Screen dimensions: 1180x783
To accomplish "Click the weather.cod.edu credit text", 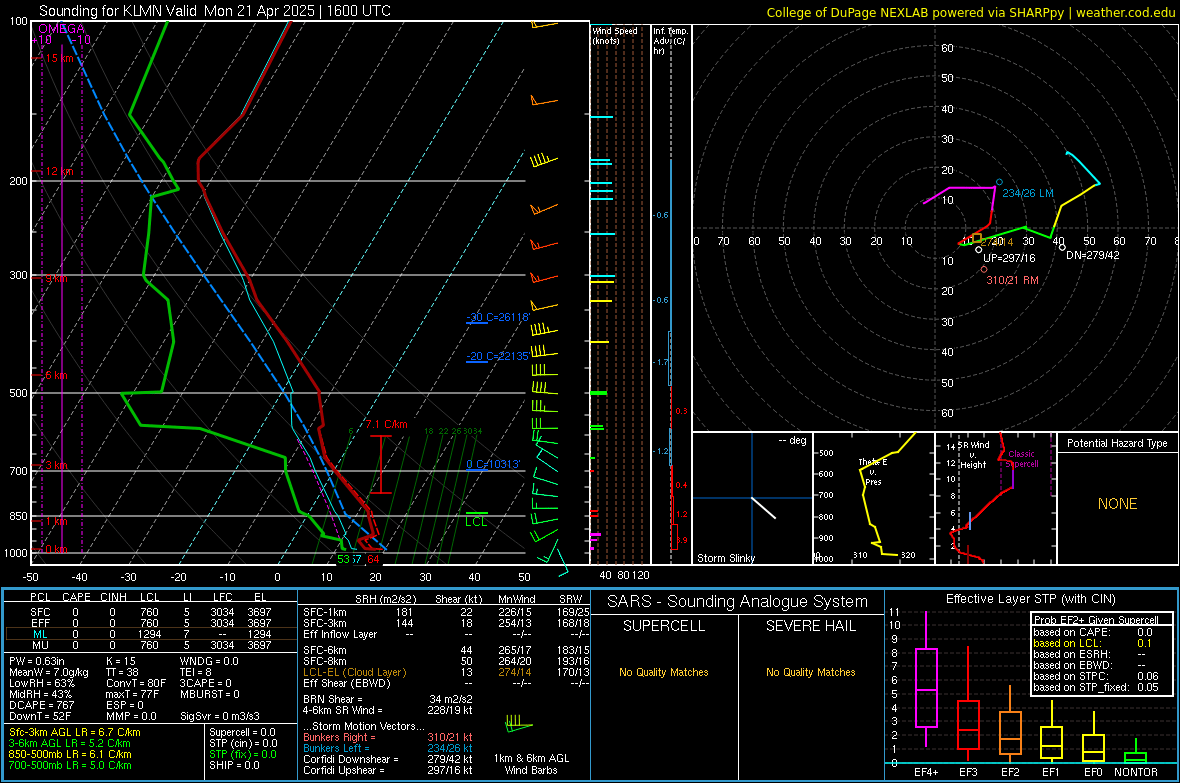I will 1126,12.
